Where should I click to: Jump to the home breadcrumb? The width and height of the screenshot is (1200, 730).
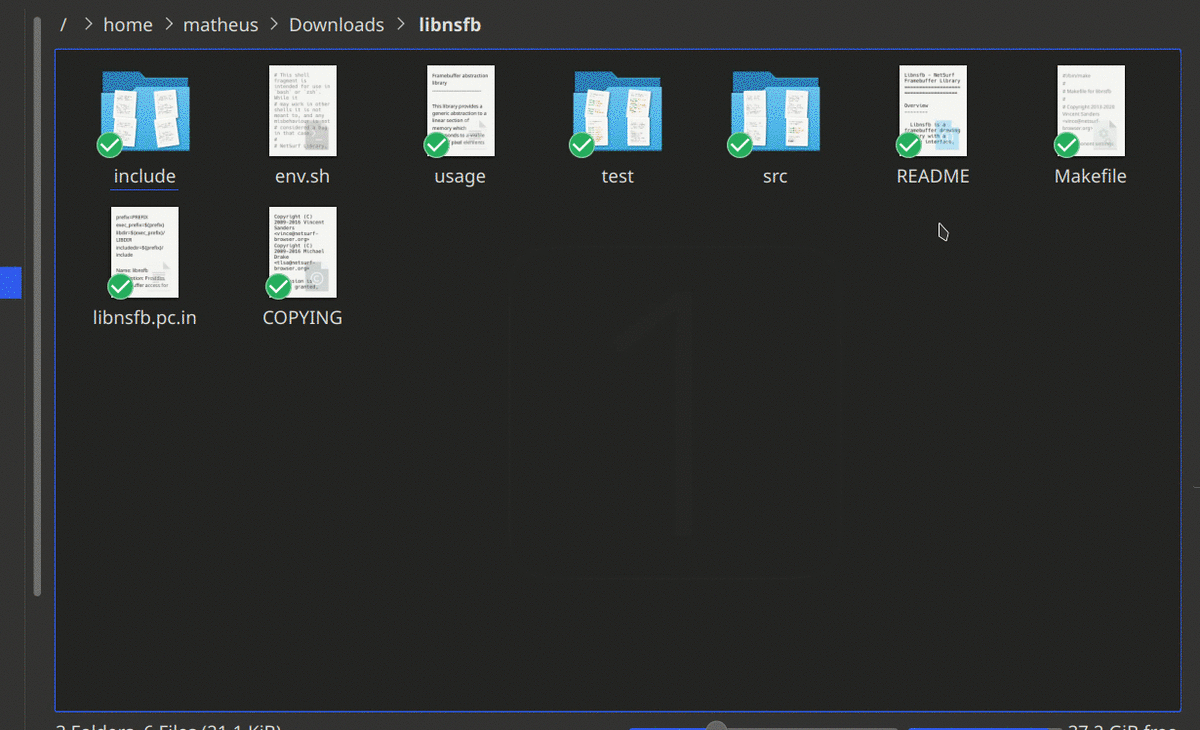click(x=128, y=24)
